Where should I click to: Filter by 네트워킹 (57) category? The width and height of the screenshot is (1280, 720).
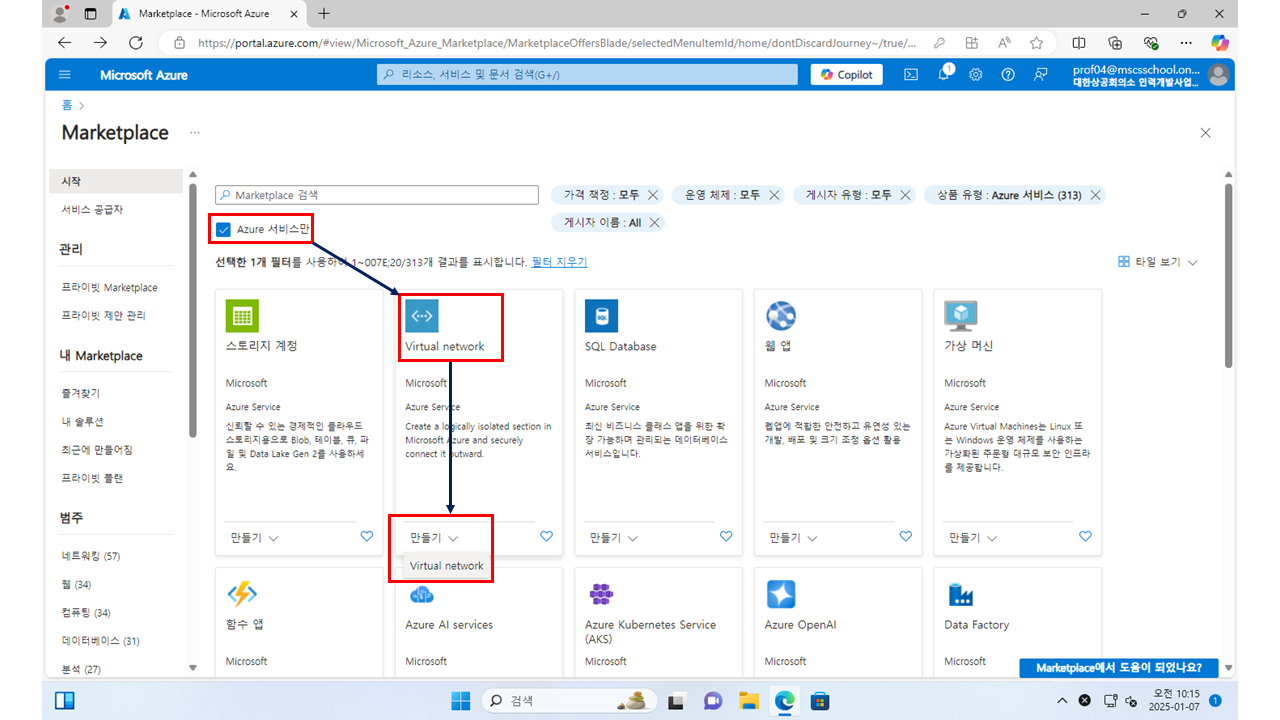(90, 556)
